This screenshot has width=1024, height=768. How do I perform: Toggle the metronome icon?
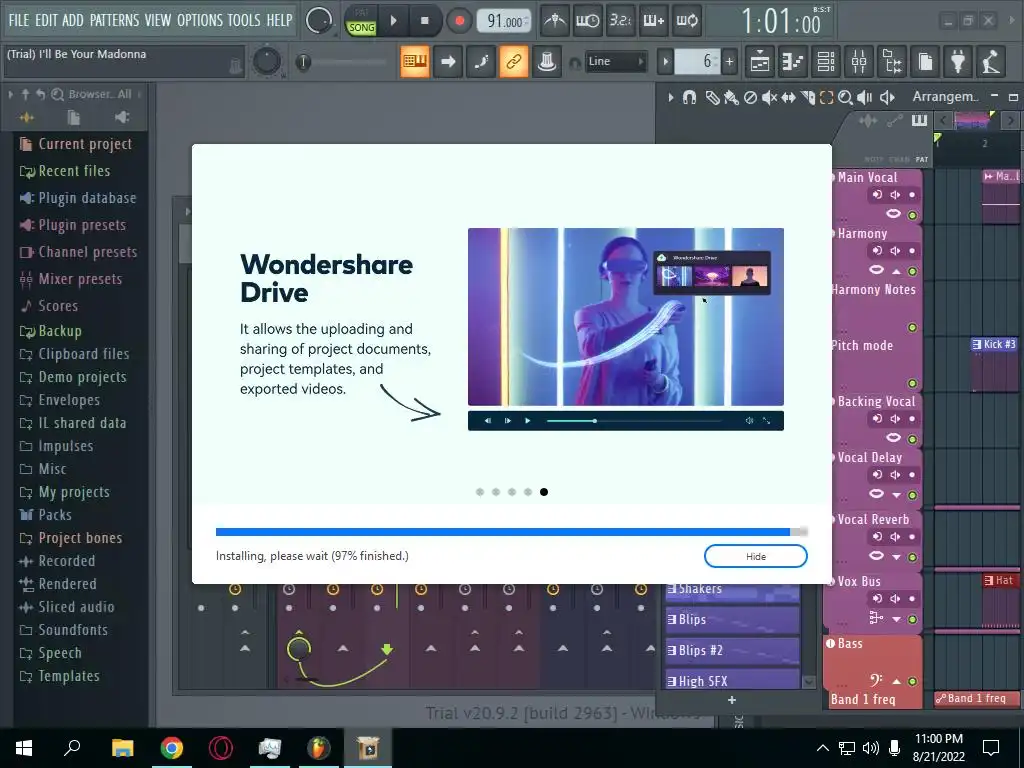555,21
